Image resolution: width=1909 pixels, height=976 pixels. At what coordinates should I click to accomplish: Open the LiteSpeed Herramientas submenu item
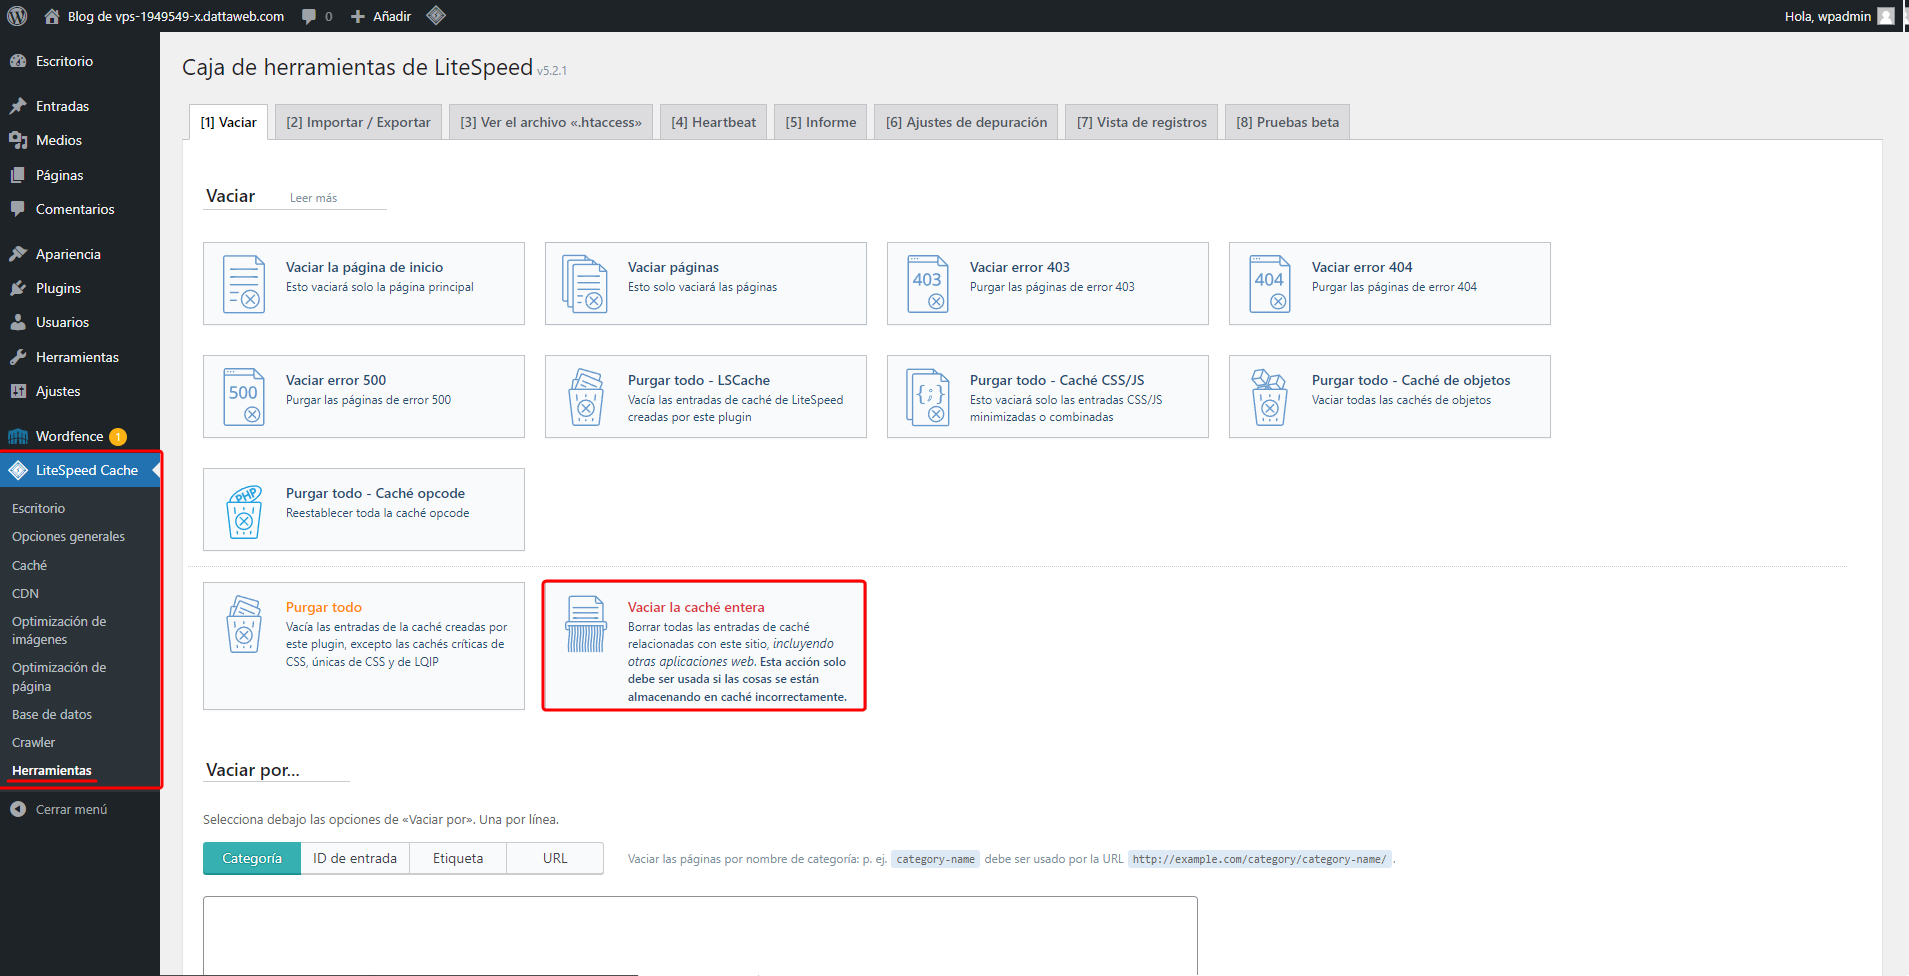click(52, 770)
